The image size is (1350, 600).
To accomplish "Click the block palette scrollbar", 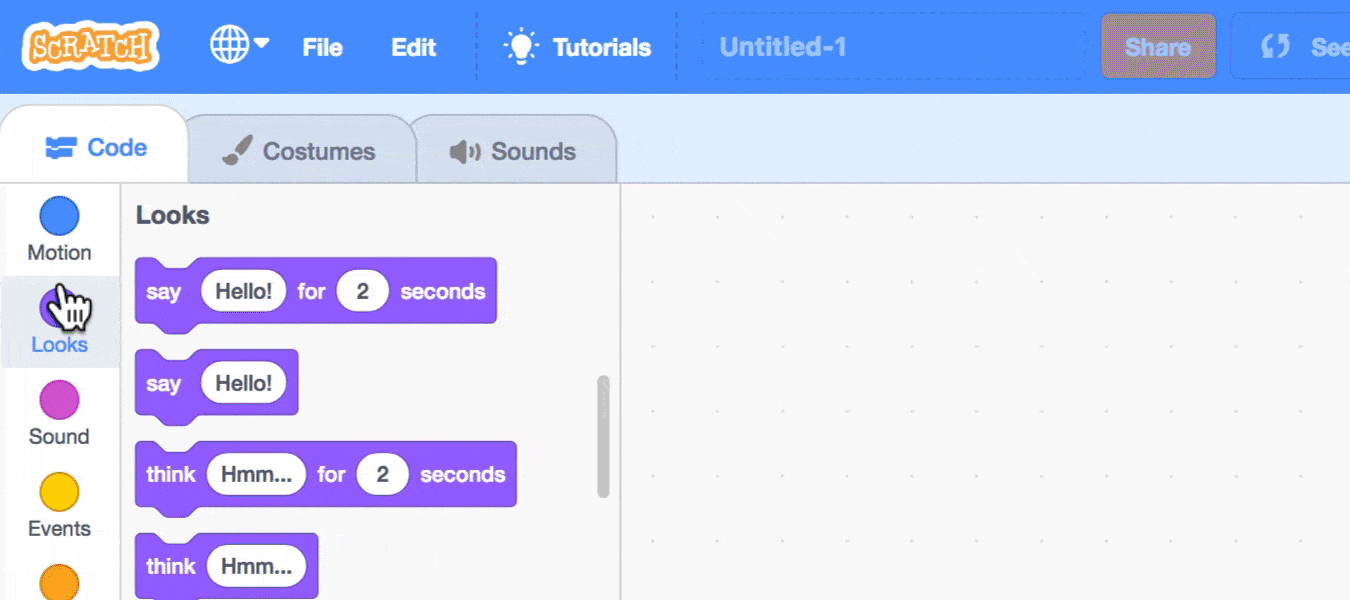I will tap(603, 436).
